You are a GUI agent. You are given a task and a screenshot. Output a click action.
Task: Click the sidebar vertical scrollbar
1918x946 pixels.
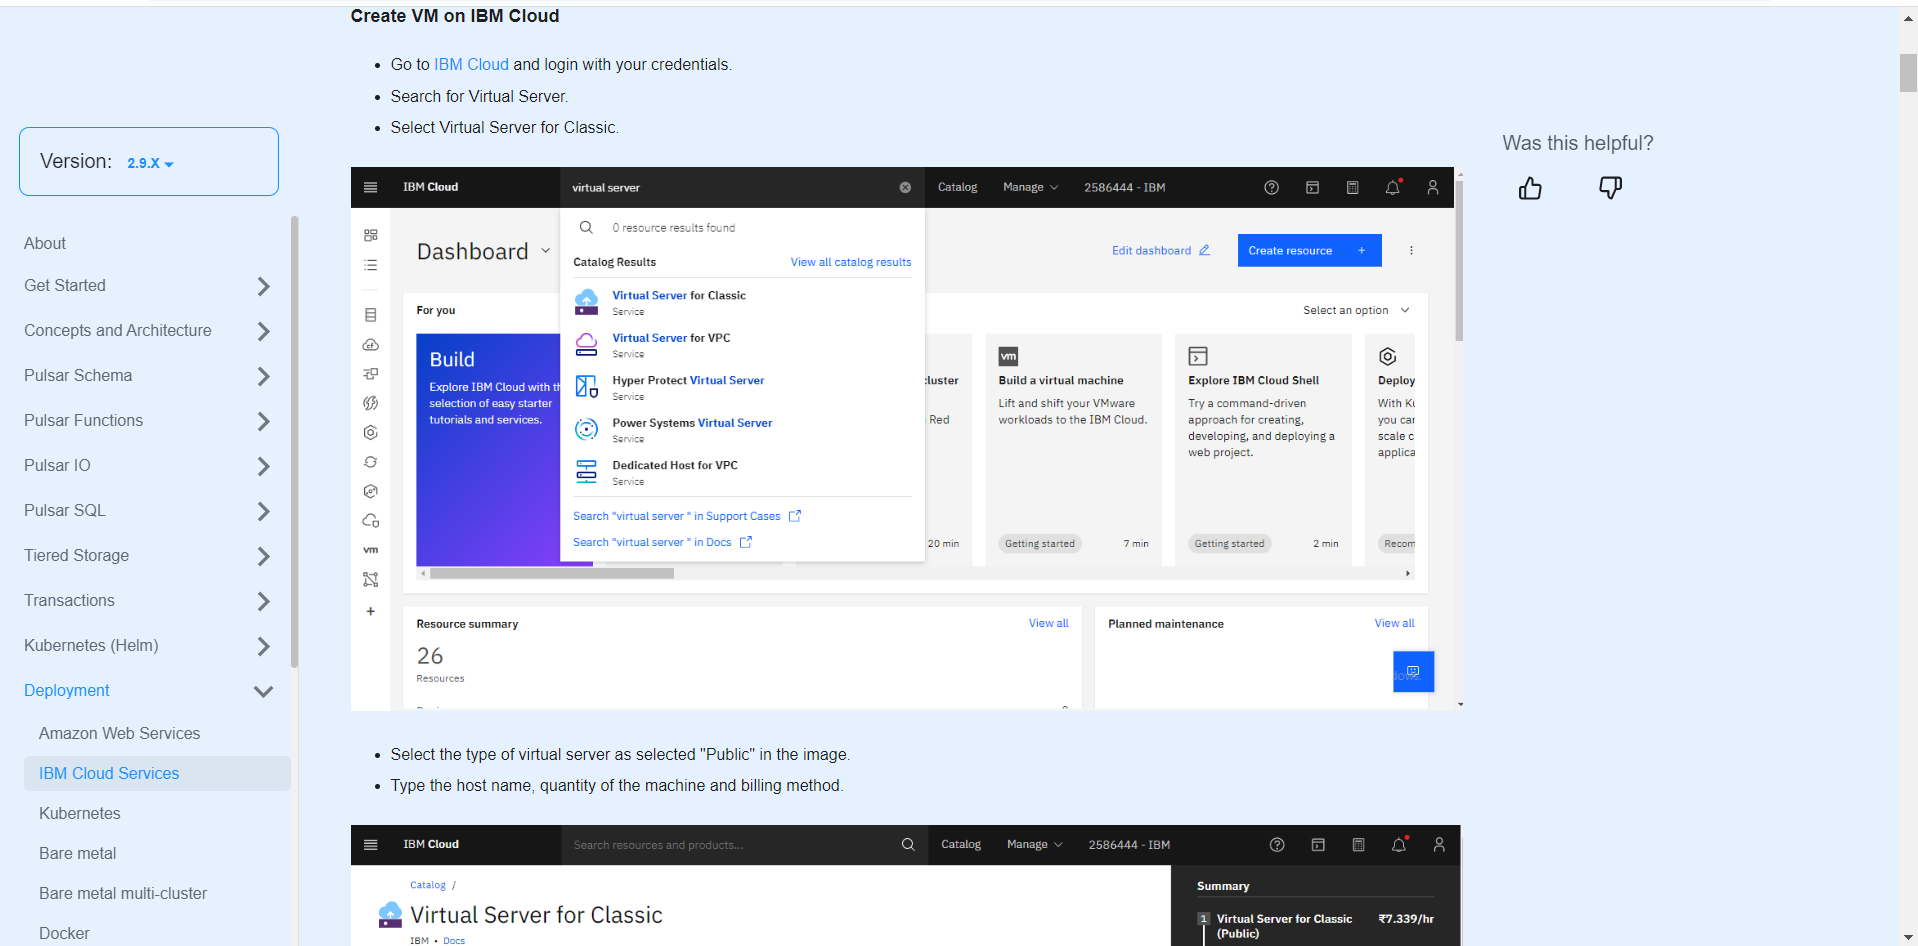(294, 441)
